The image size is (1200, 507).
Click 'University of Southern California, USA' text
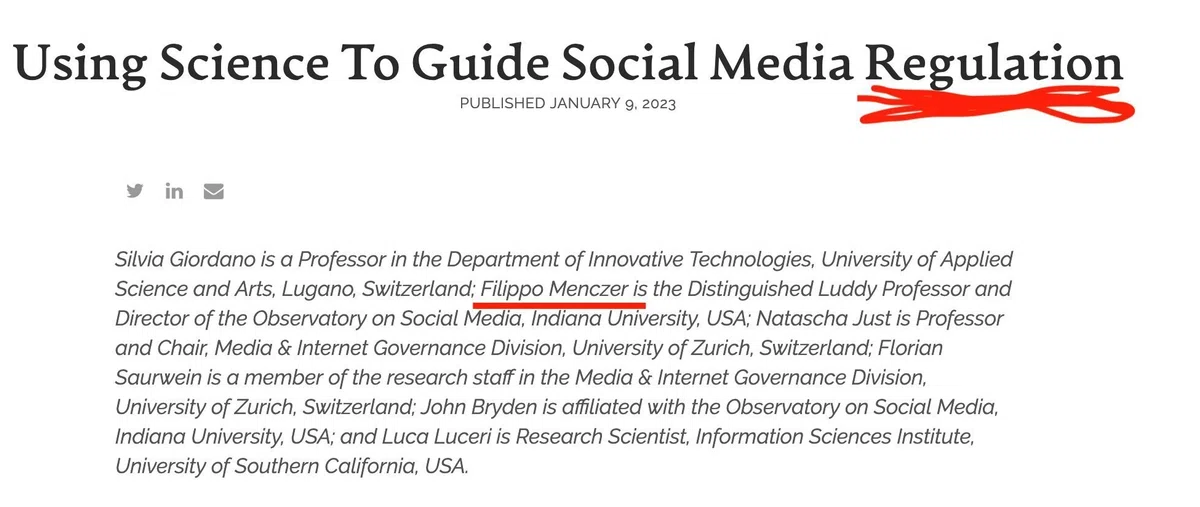[x=291, y=467]
